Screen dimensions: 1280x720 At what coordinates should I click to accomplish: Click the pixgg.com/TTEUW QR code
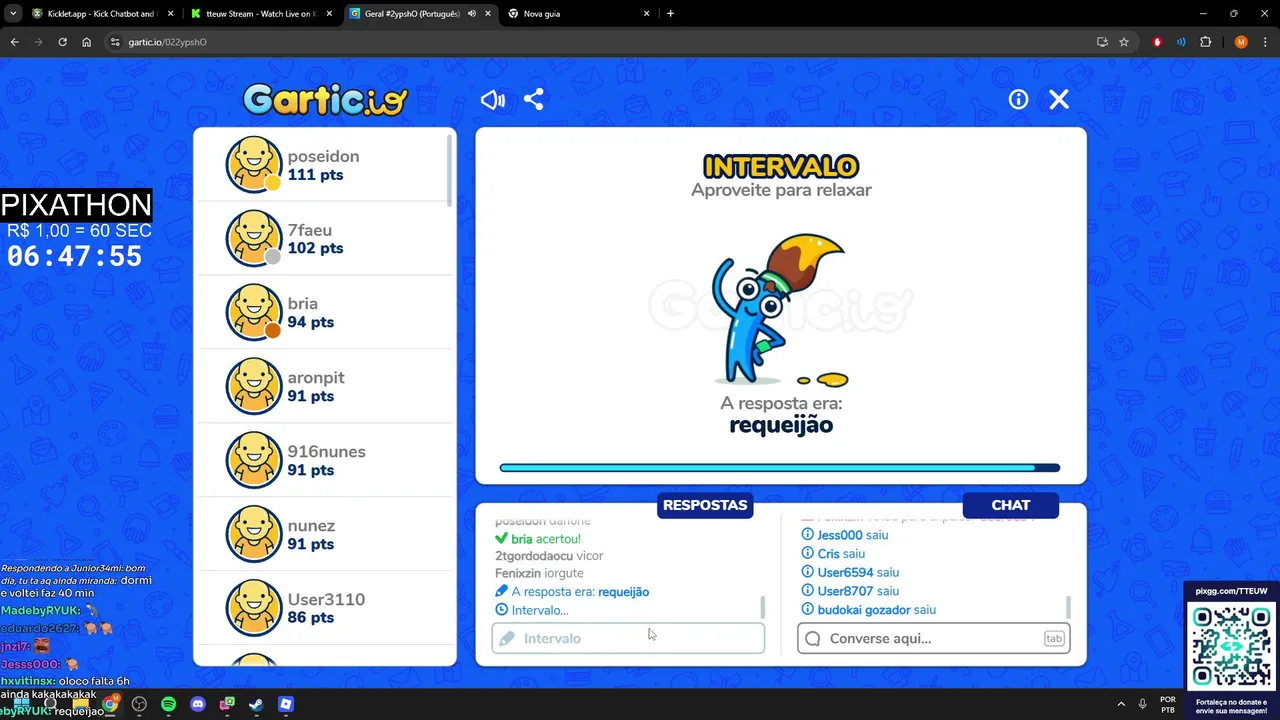pyautogui.click(x=1232, y=645)
